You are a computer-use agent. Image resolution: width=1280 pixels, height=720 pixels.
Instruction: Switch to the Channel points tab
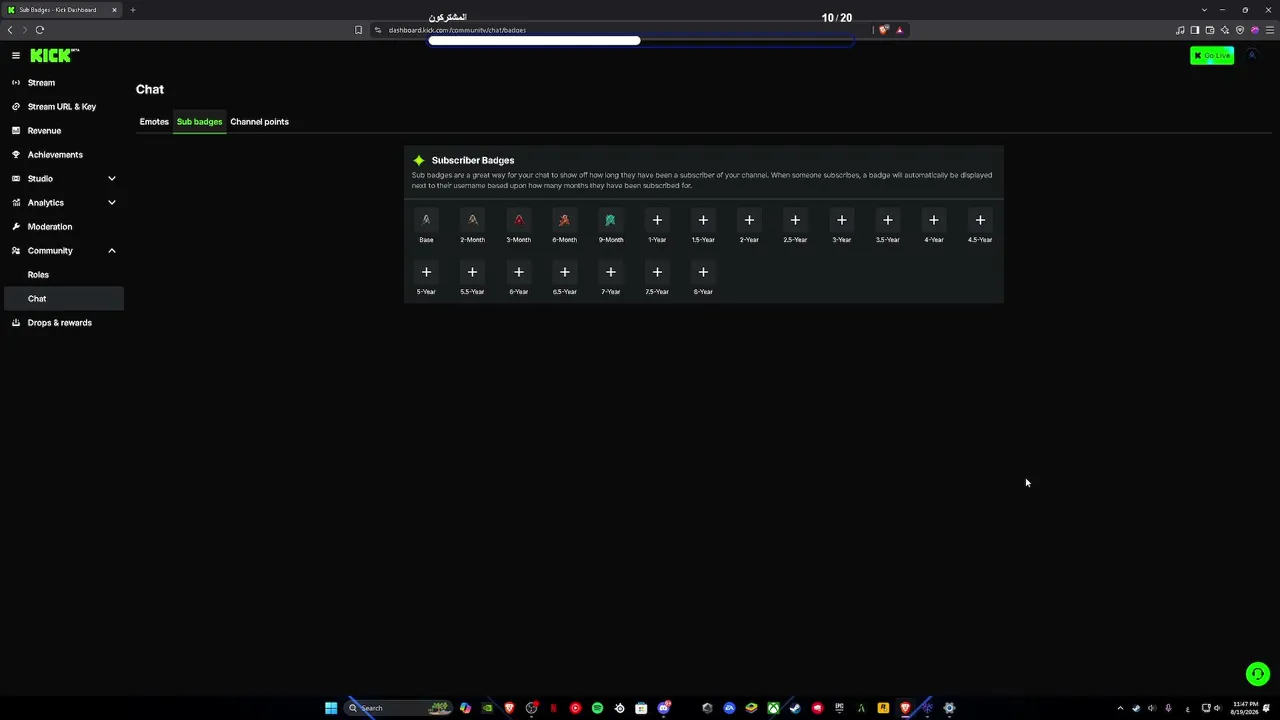(x=259, y=122)
